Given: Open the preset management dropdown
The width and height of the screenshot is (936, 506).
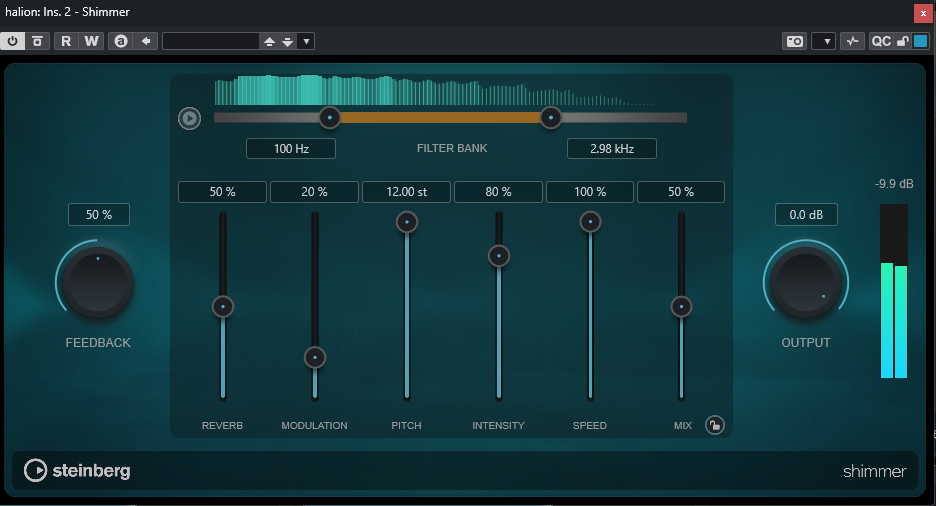Looking at the screenshot, I should coord(306,41).
